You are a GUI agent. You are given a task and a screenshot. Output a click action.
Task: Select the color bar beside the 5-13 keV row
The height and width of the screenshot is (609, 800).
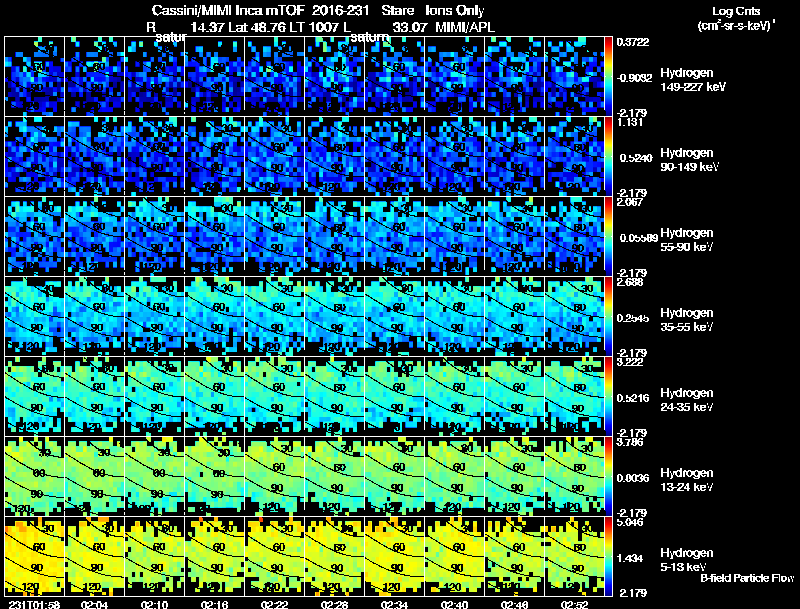click(x=608, y=556)
